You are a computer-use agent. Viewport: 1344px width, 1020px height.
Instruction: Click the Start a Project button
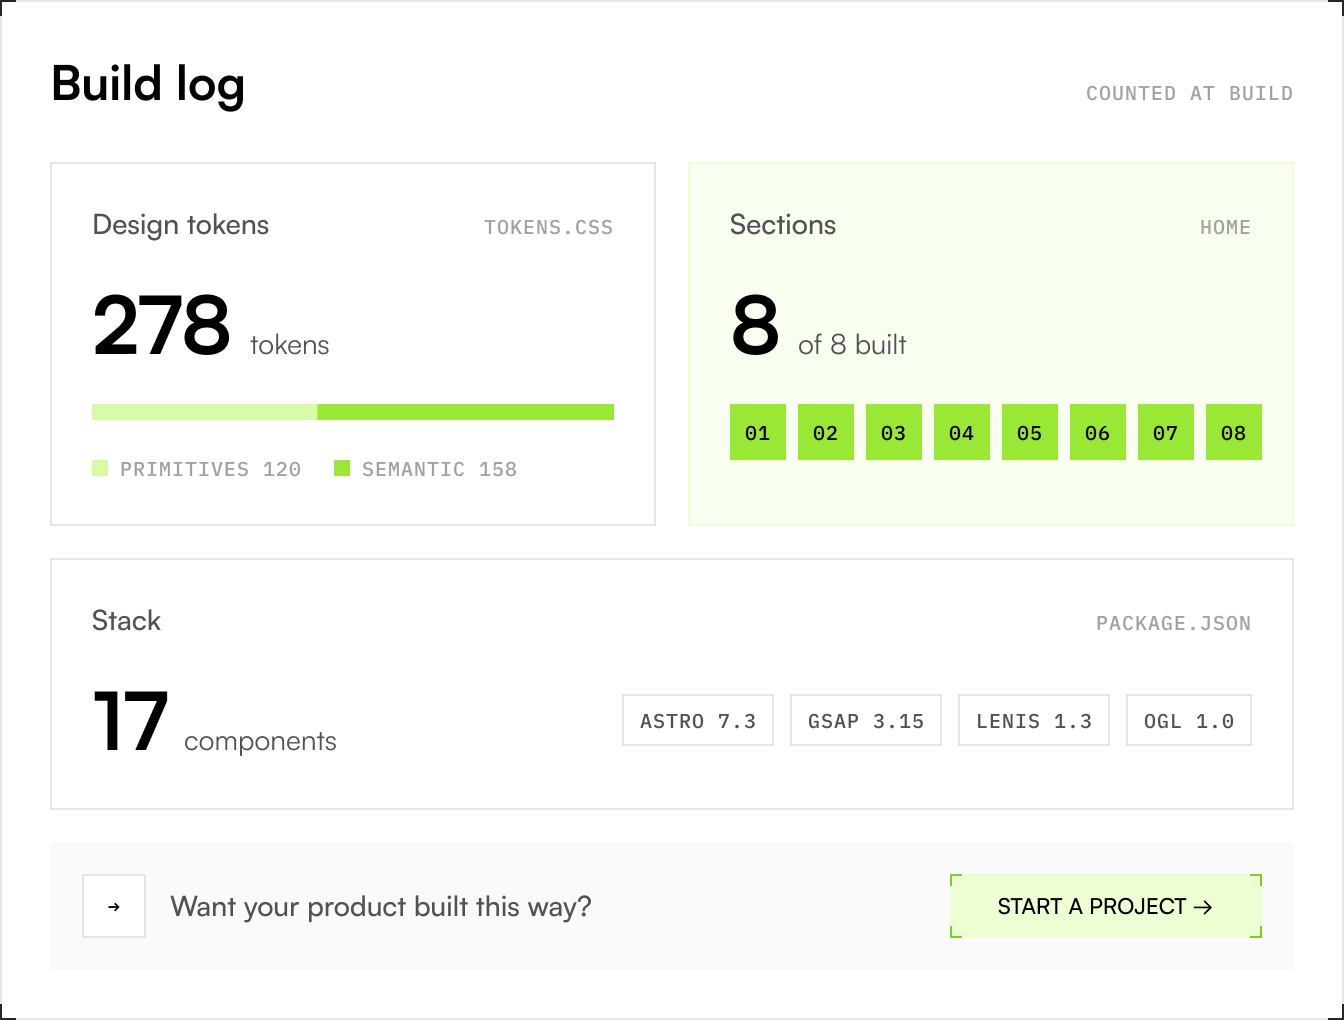point(1106,906)
